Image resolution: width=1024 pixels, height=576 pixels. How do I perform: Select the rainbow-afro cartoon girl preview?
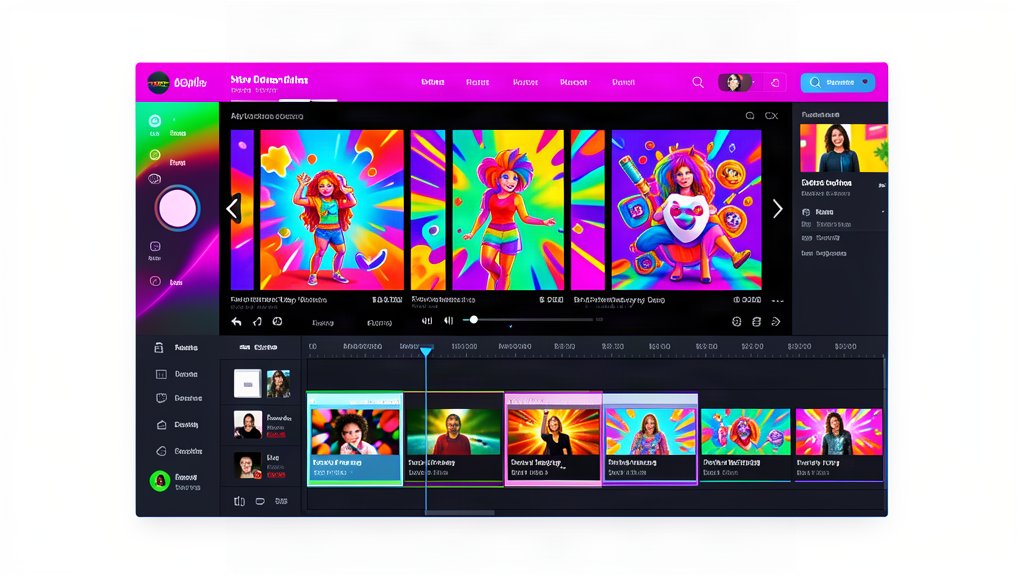click(x=508, y=210)
